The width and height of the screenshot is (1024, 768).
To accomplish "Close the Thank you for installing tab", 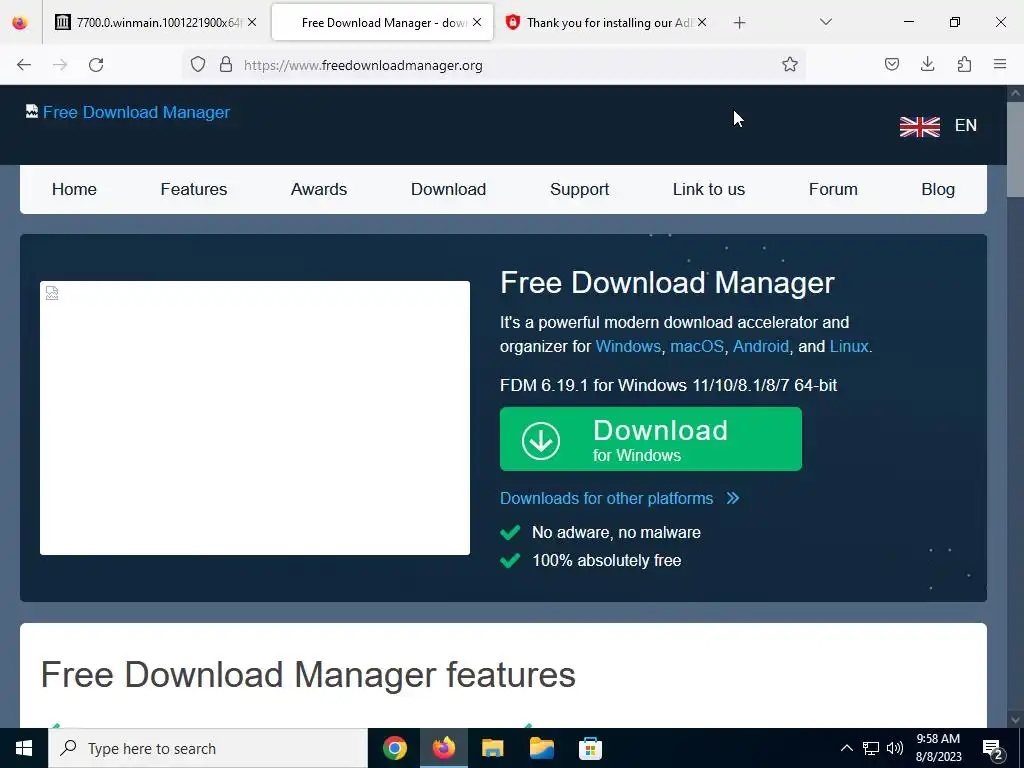I will coord(701,22).
